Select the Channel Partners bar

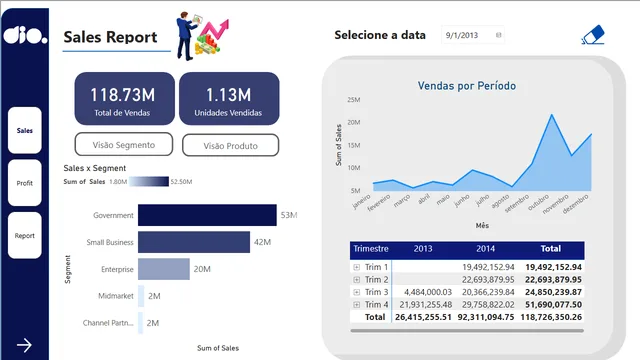pyautogui.click(x=140, y=323)
